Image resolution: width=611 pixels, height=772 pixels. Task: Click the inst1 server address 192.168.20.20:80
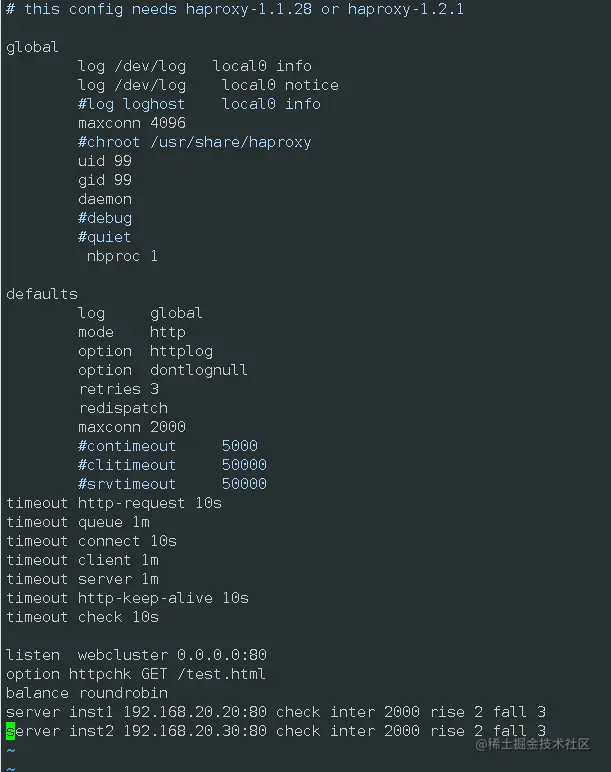point(194,712)
